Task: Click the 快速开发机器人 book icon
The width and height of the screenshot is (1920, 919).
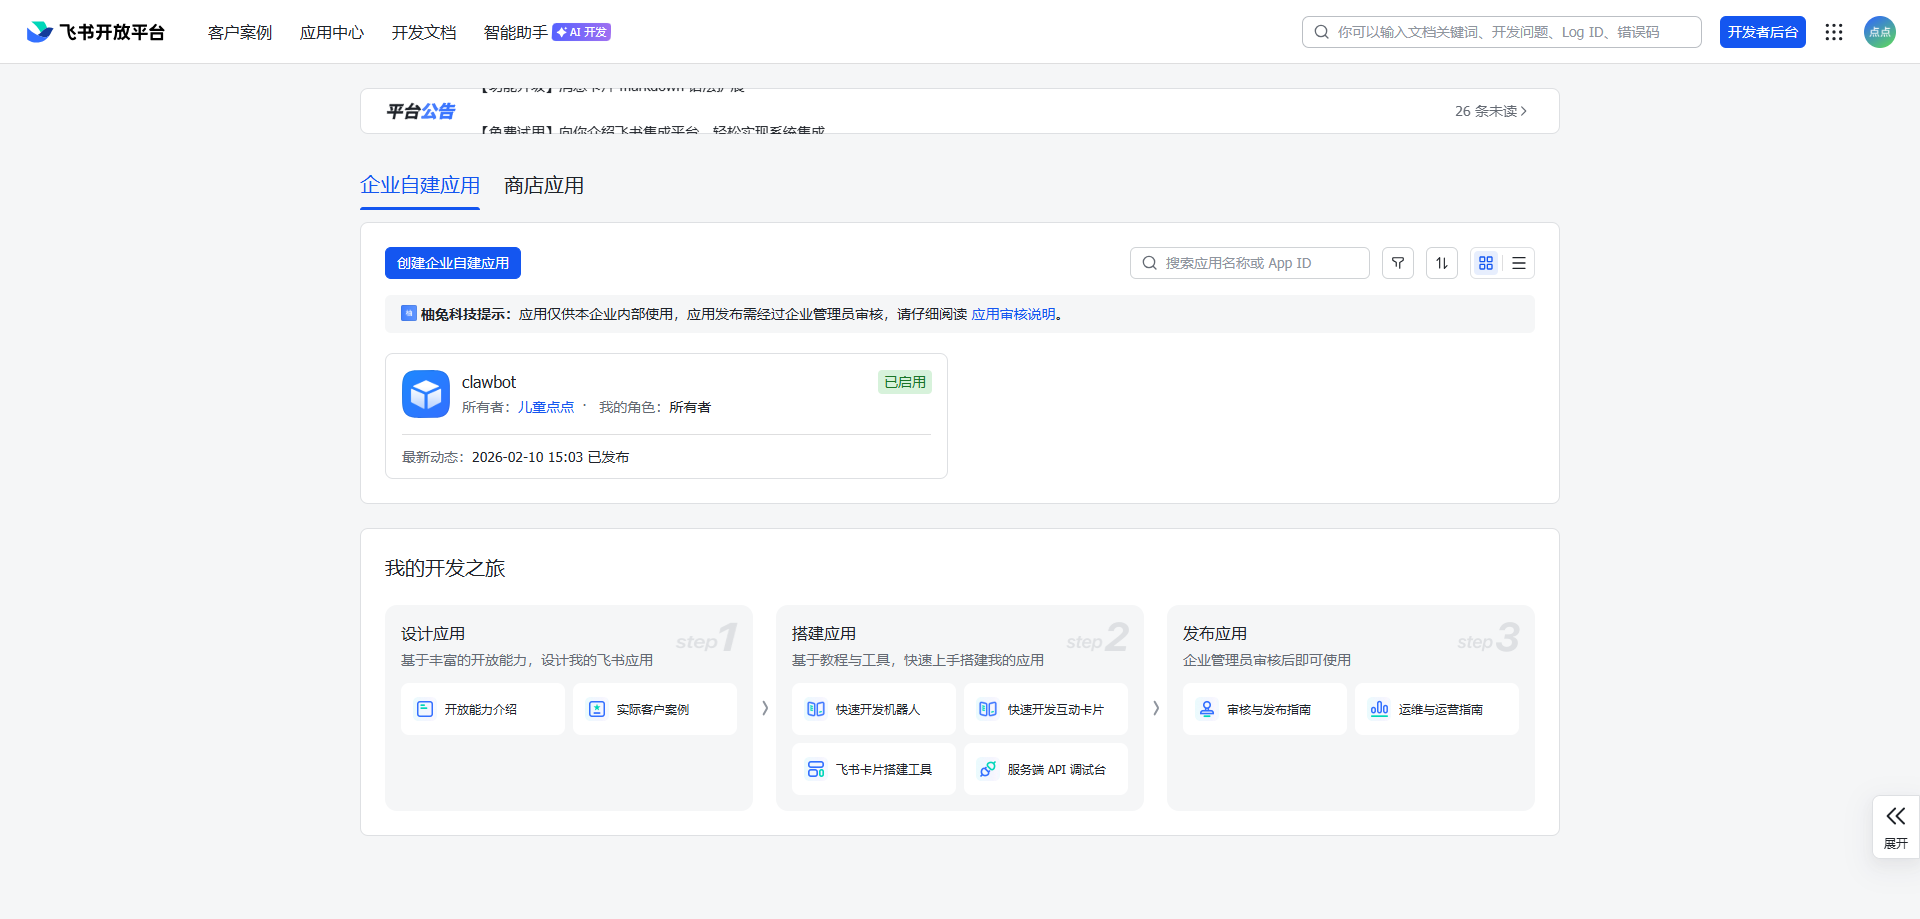Action: click(x=816, y=709)
